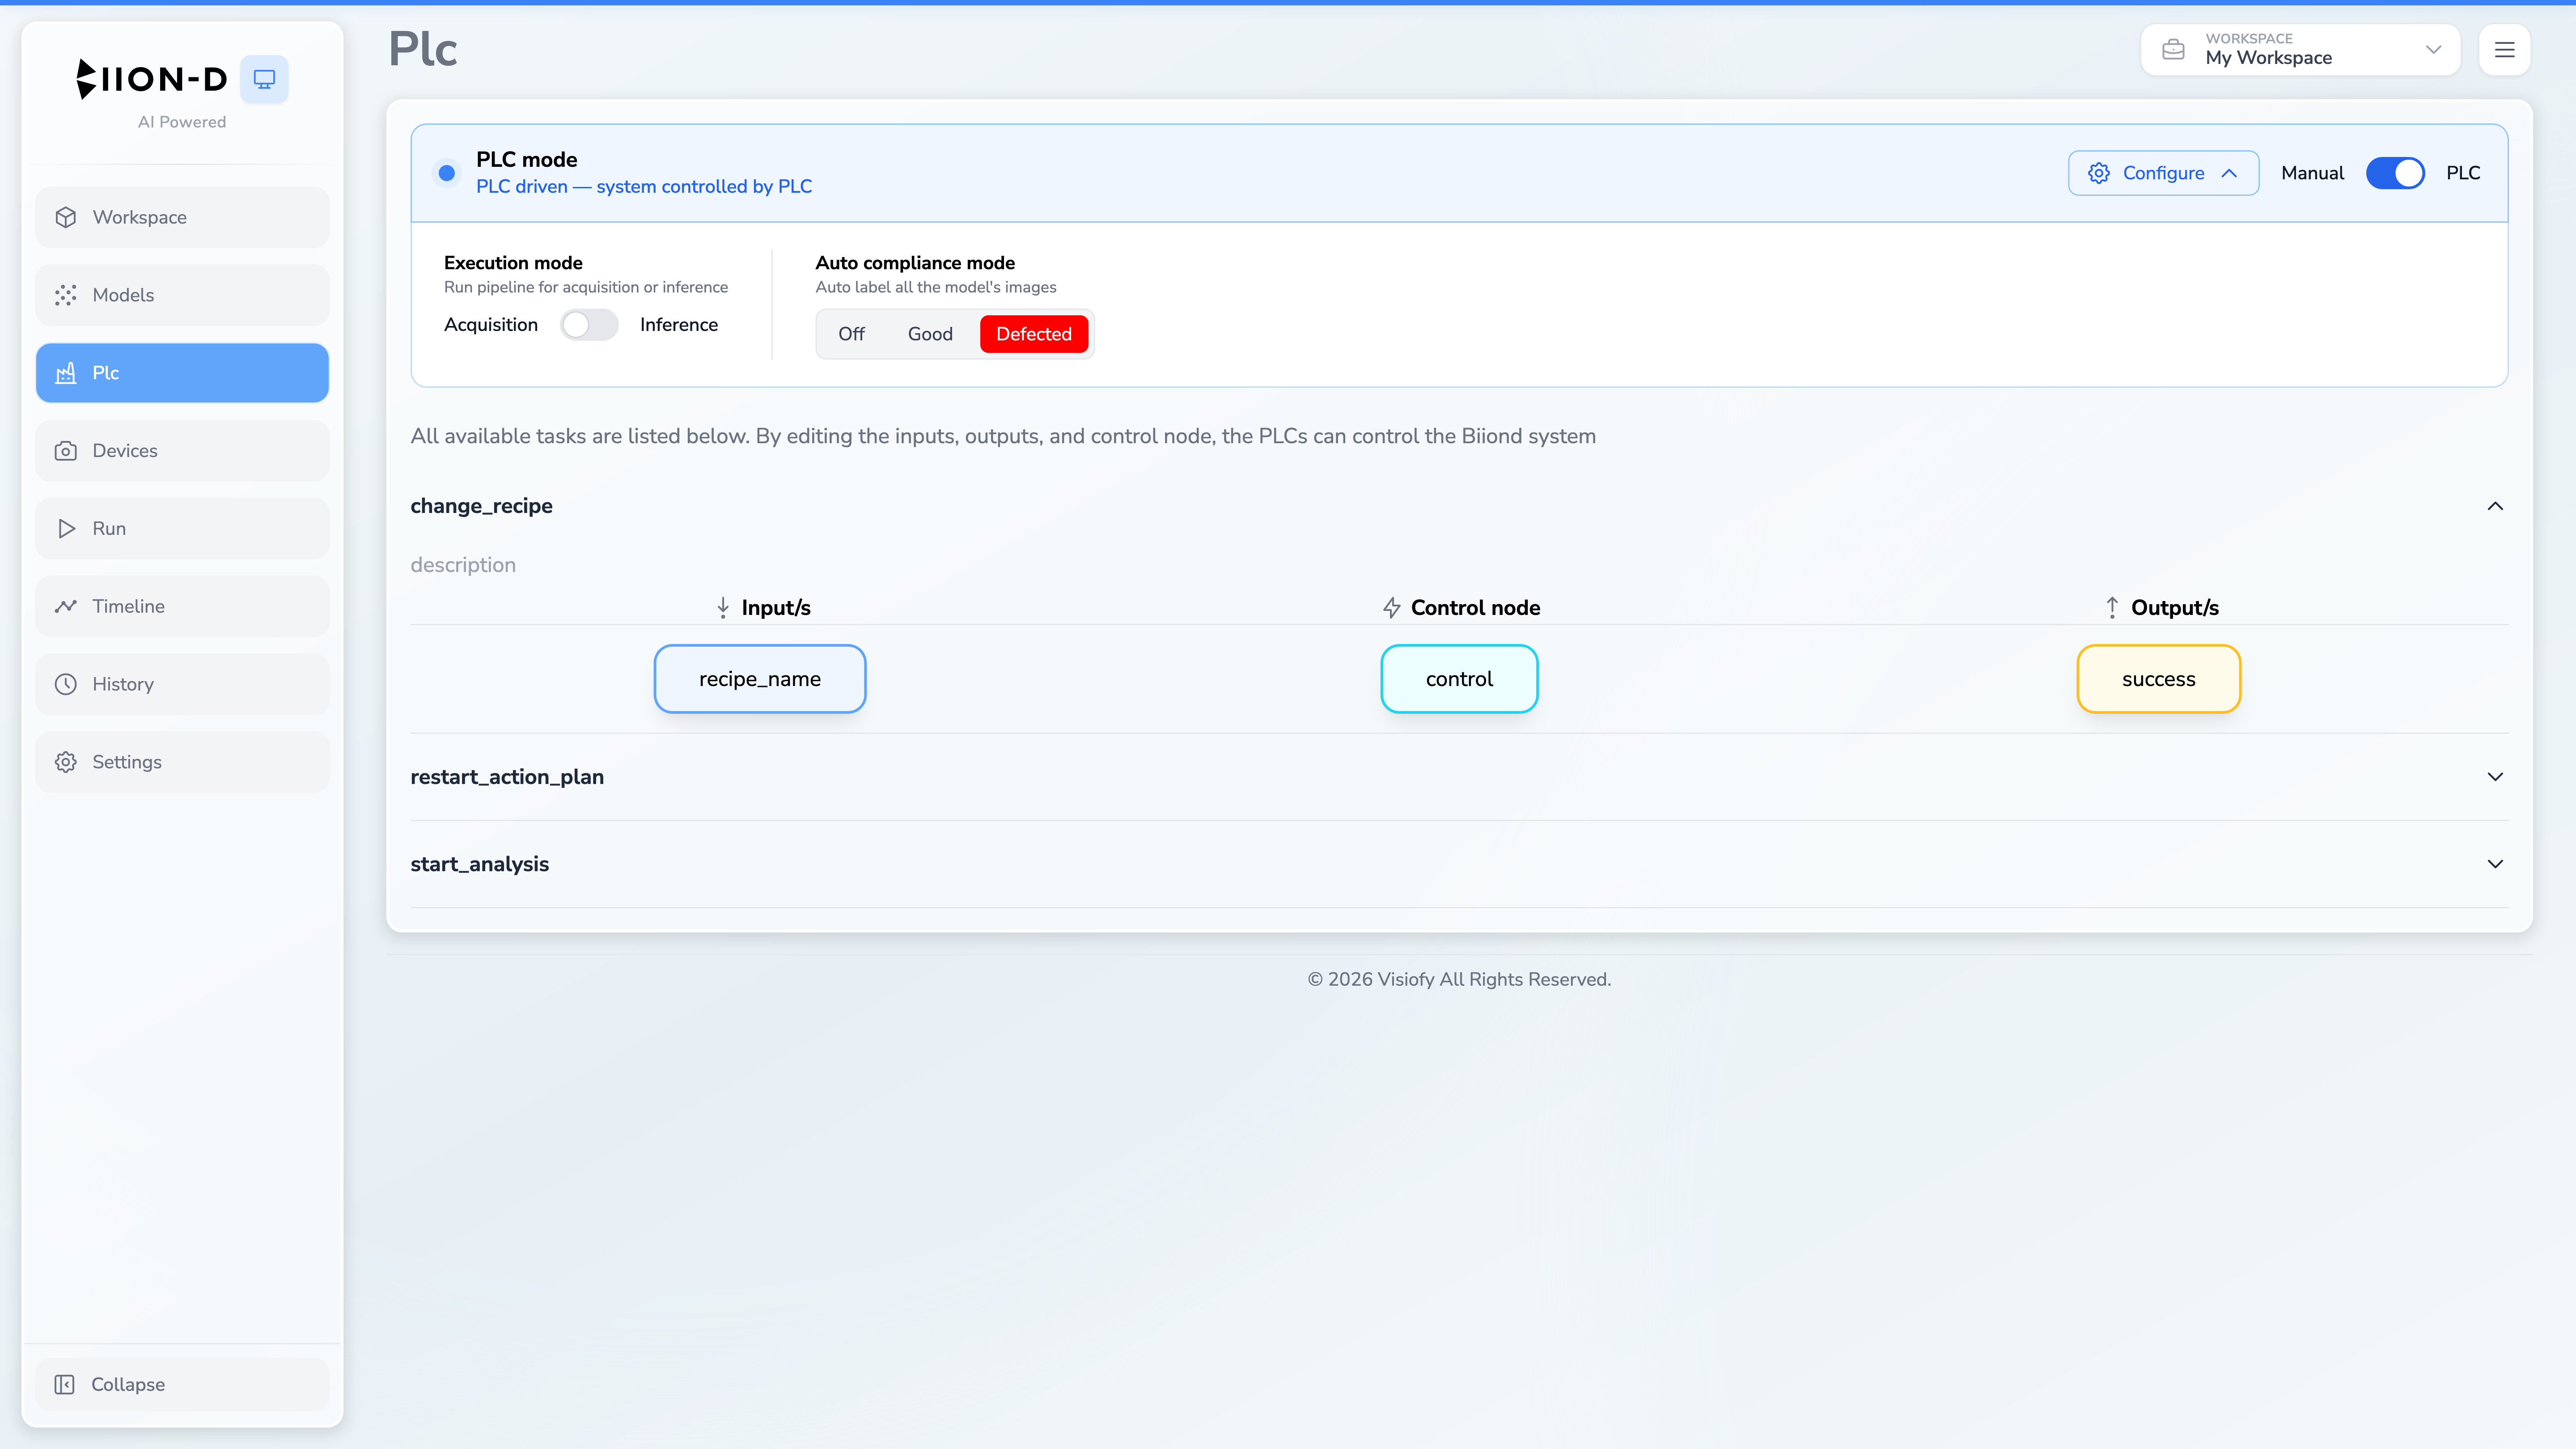Click the Devices camera icon in sidebar
This screenshot has height=1449, width=2576.
point(66,451)
